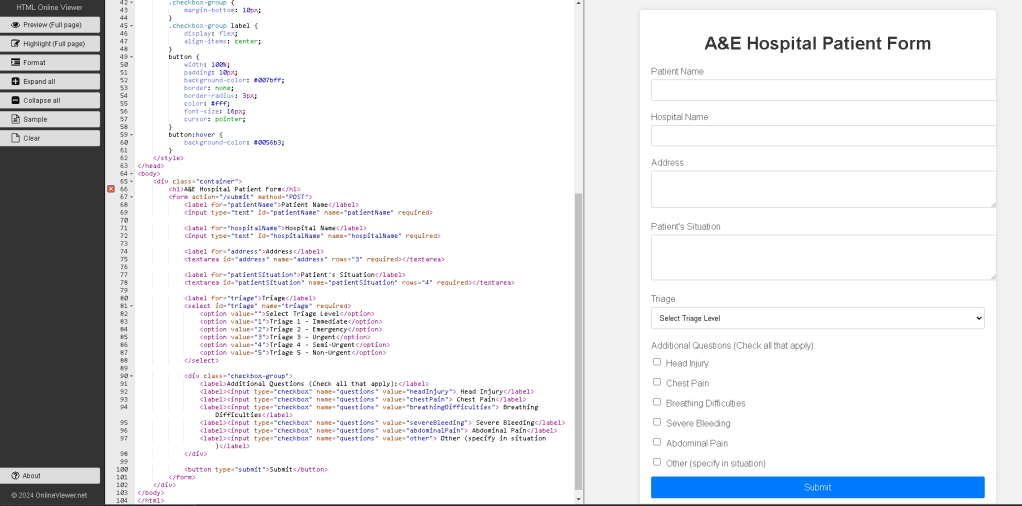This screenshot has width=1022, height=506.
Task: Click the A&E Hospital Patient Form heading
Action: pos(817,44)
